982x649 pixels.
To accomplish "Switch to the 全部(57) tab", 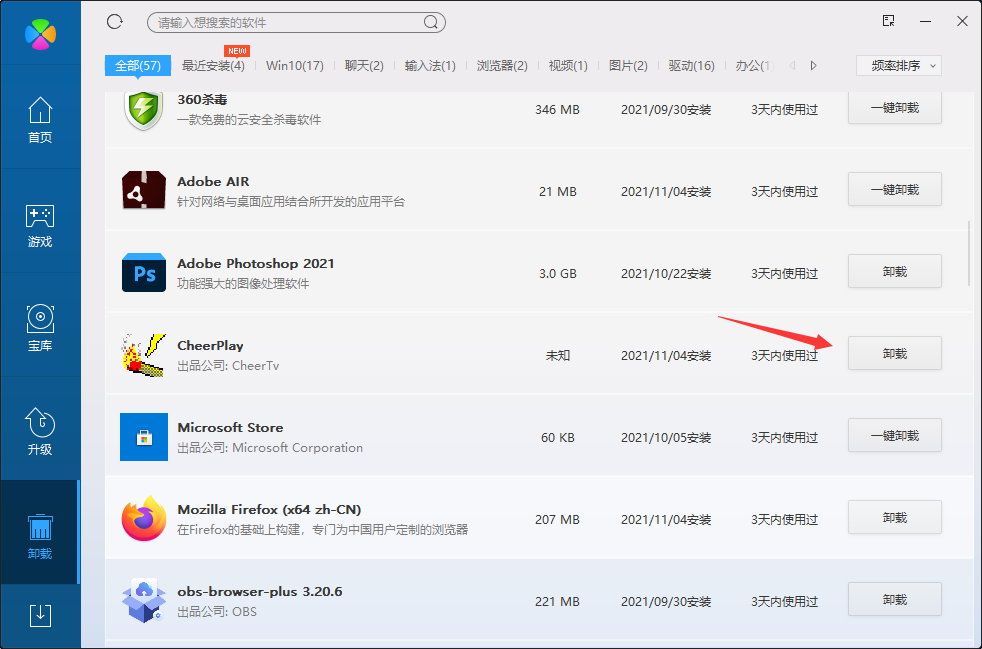I will click(x=138, y=65).
